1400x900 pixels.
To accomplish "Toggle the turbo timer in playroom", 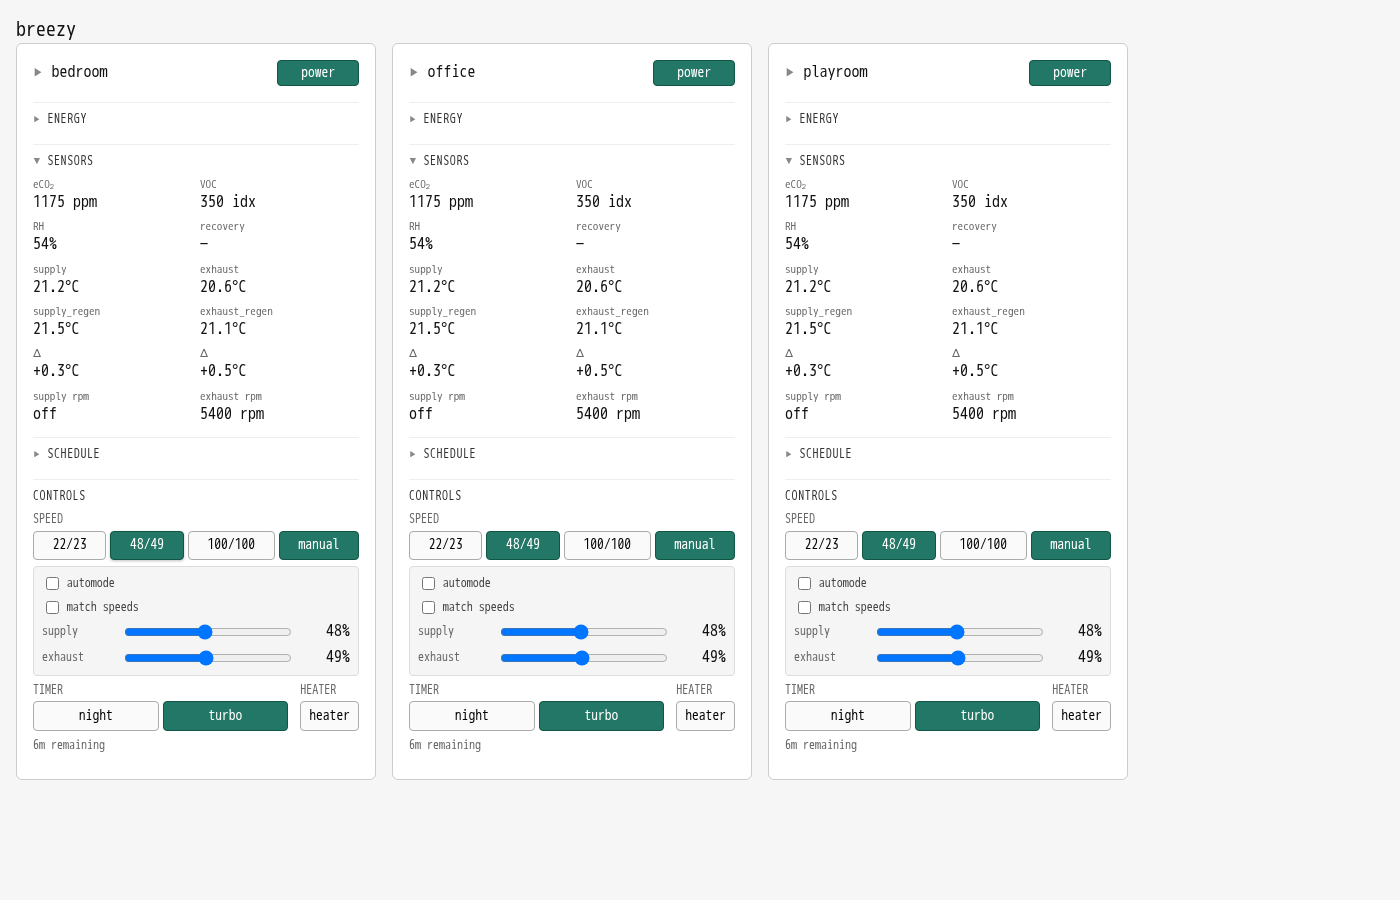I will pyautogui.click(x=978, y=716).
